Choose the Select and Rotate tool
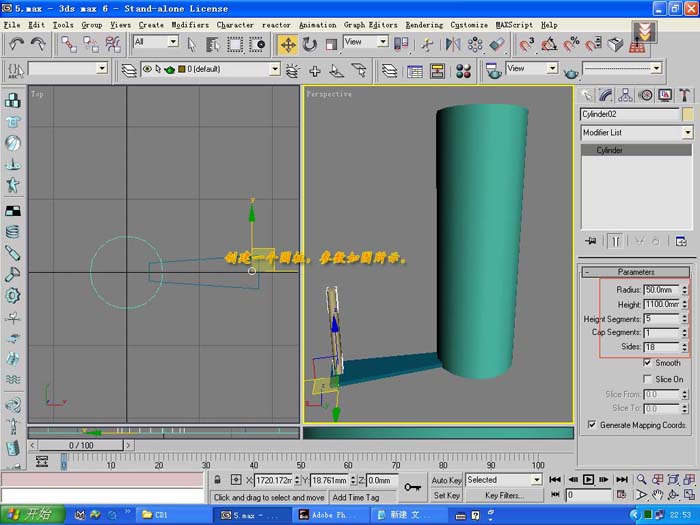 pos(309,45)
